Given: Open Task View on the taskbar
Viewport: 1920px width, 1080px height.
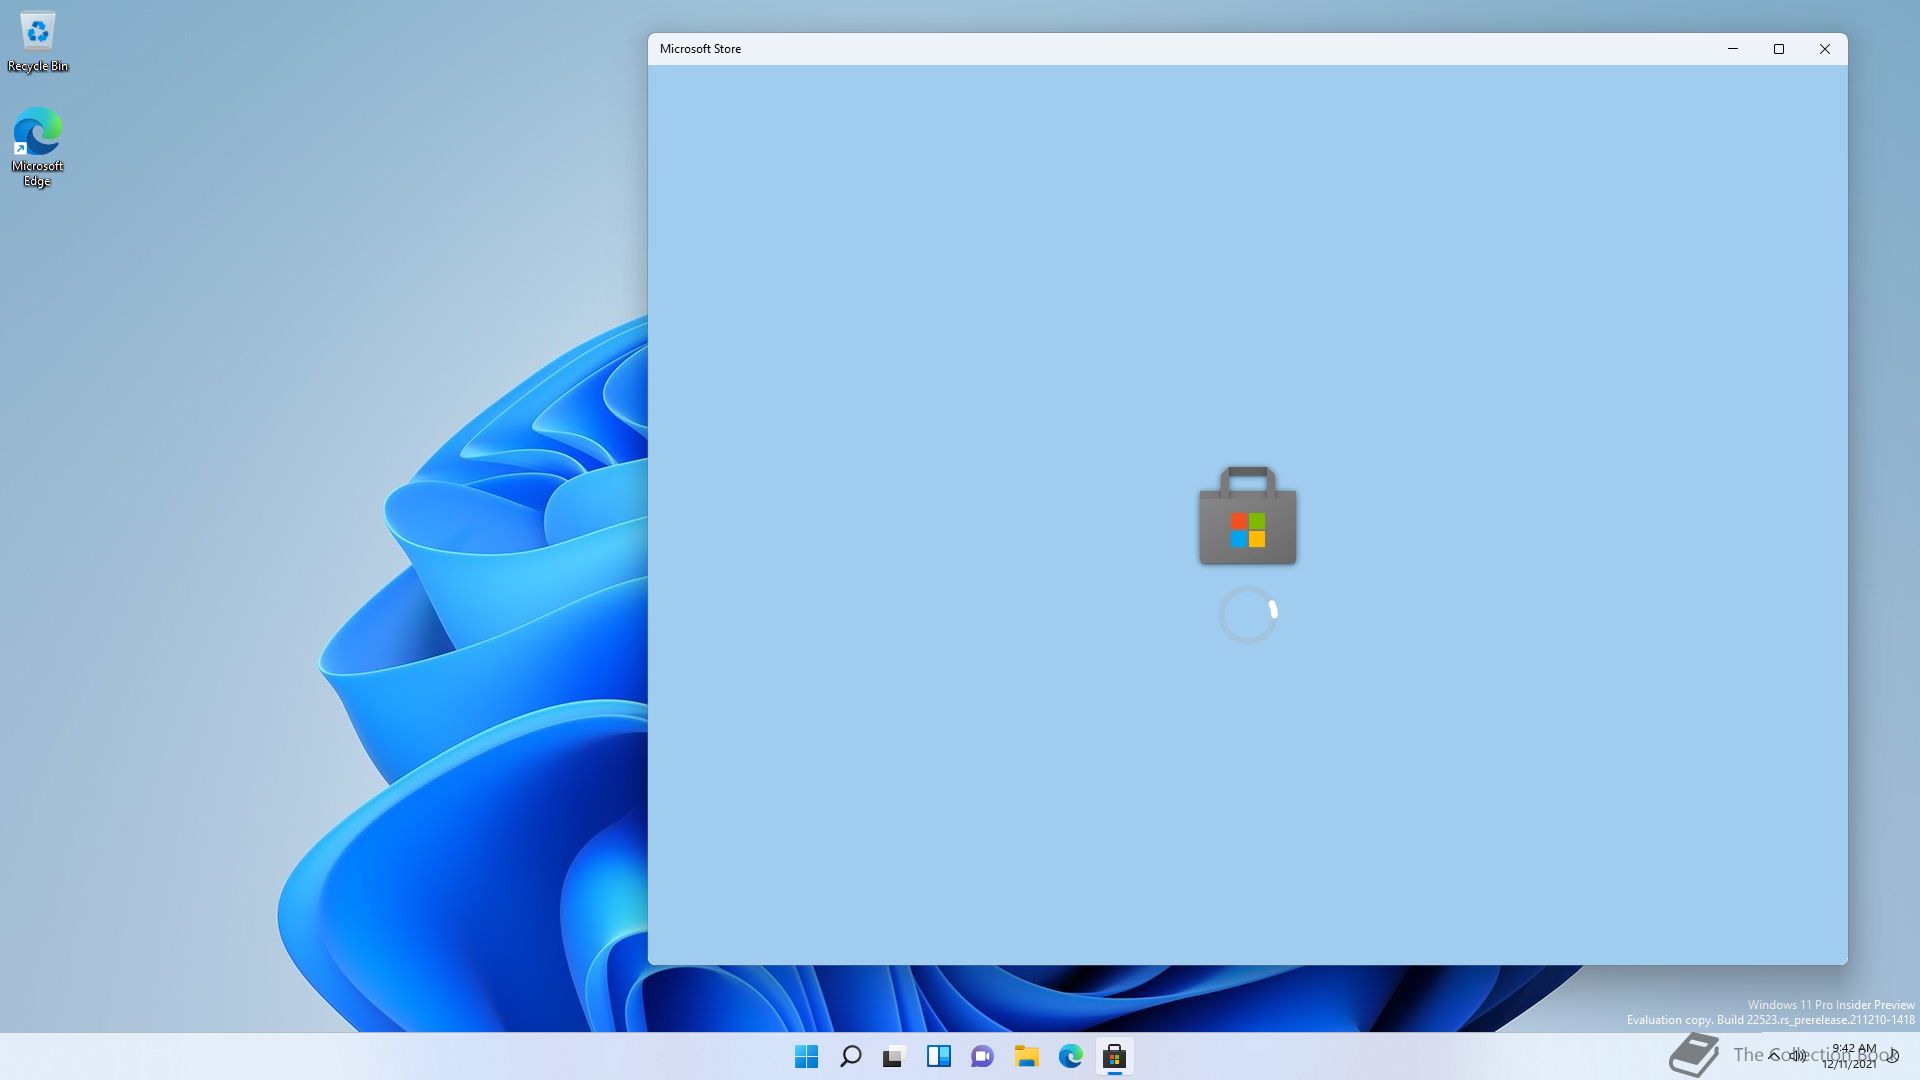Looking at the screenshot, I should tap(894, 1056).
